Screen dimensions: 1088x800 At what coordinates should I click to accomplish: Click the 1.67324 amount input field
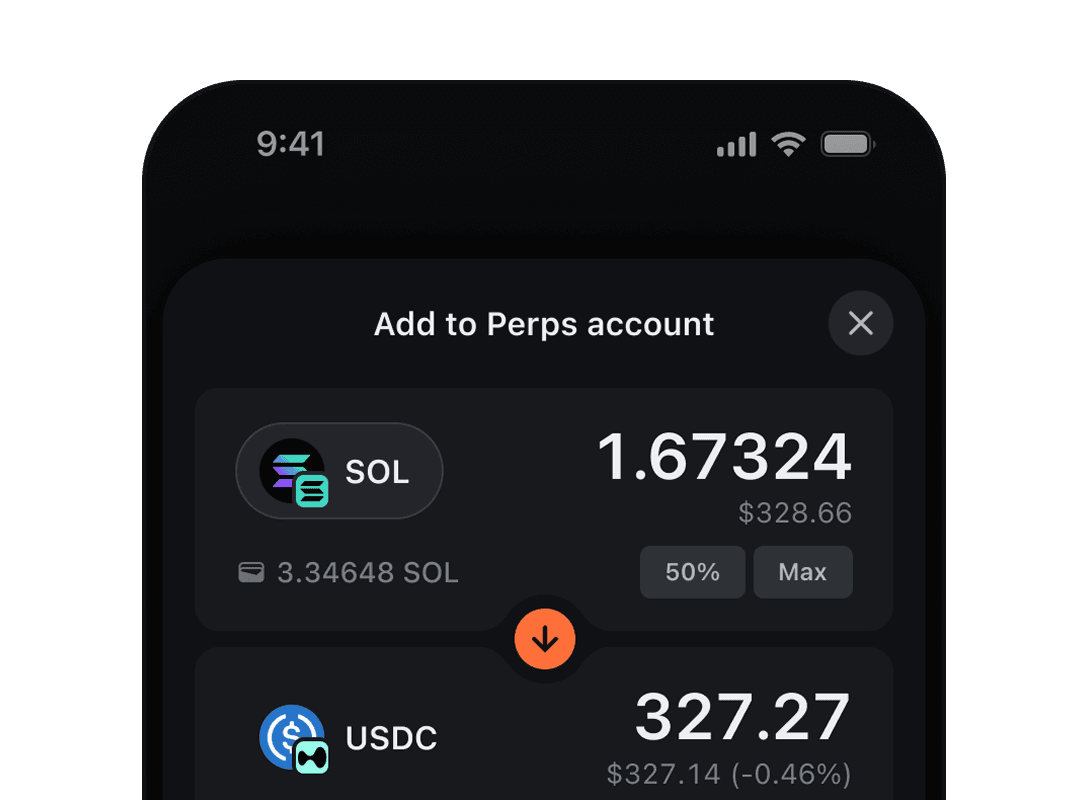(x=725, y=456)
